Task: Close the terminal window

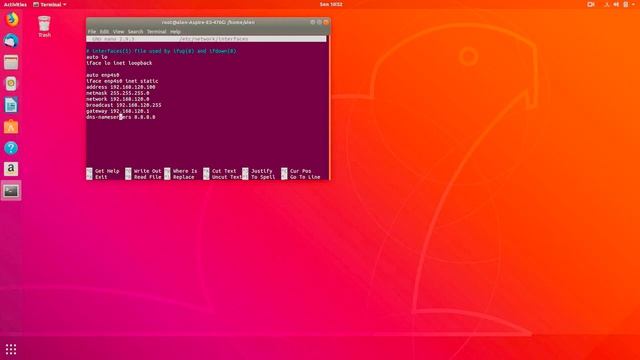Action: [x=326, y=22]
